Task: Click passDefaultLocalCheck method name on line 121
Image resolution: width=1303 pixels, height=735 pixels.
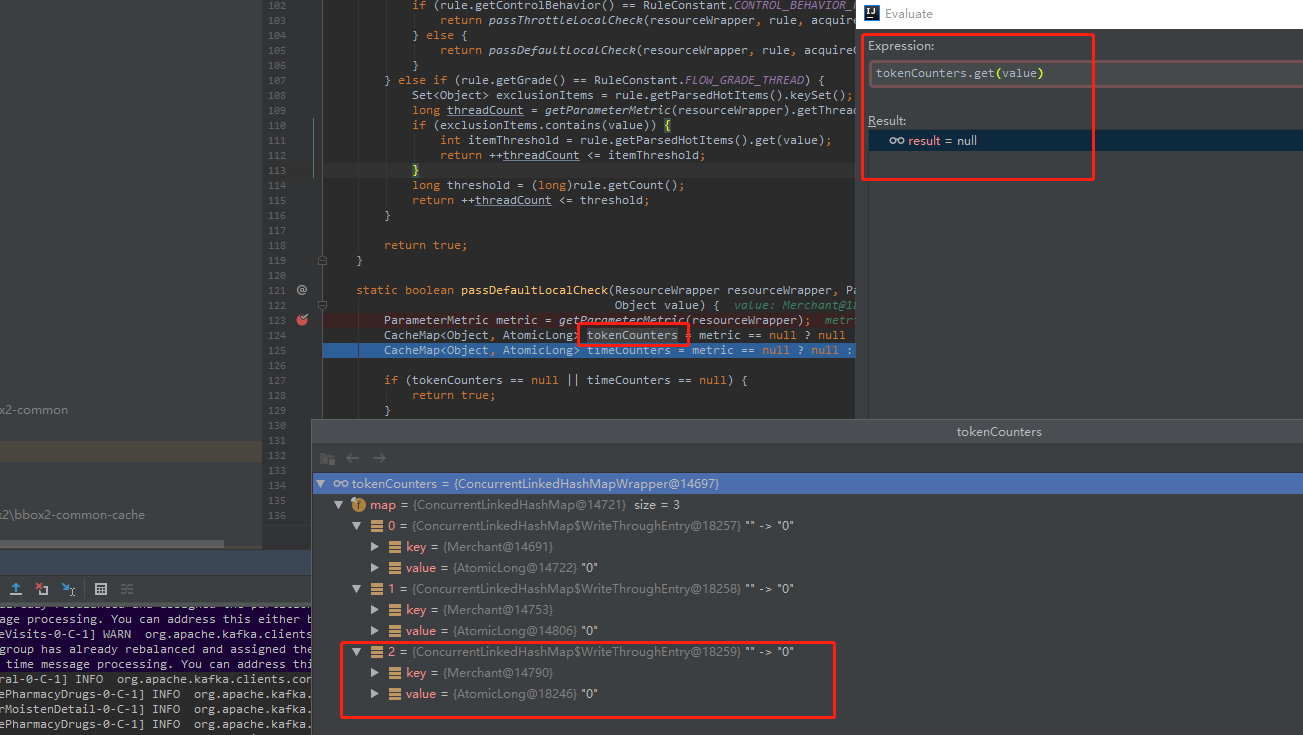Action: click(x=535, y=290)
